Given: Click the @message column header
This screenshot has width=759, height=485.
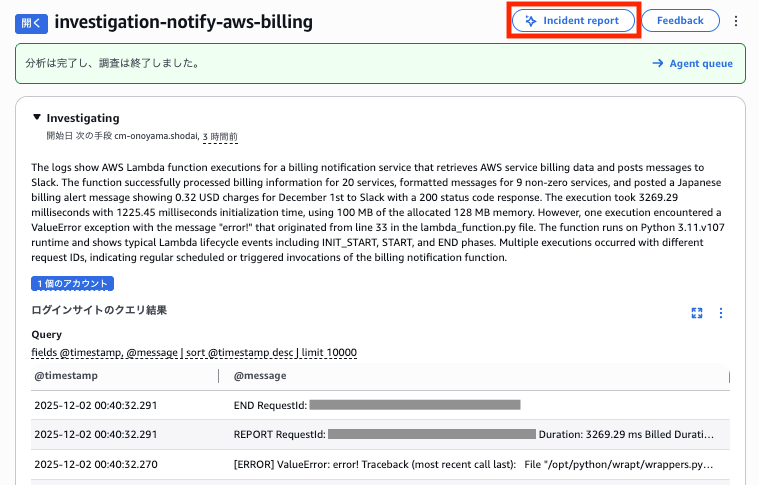Looking at the screenshot, I should tap(260, 376).
